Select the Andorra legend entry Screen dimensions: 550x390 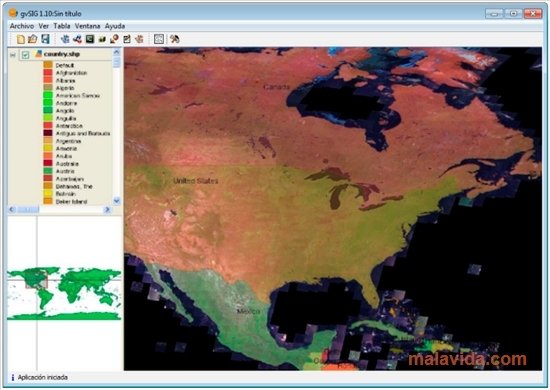(66, 103)
